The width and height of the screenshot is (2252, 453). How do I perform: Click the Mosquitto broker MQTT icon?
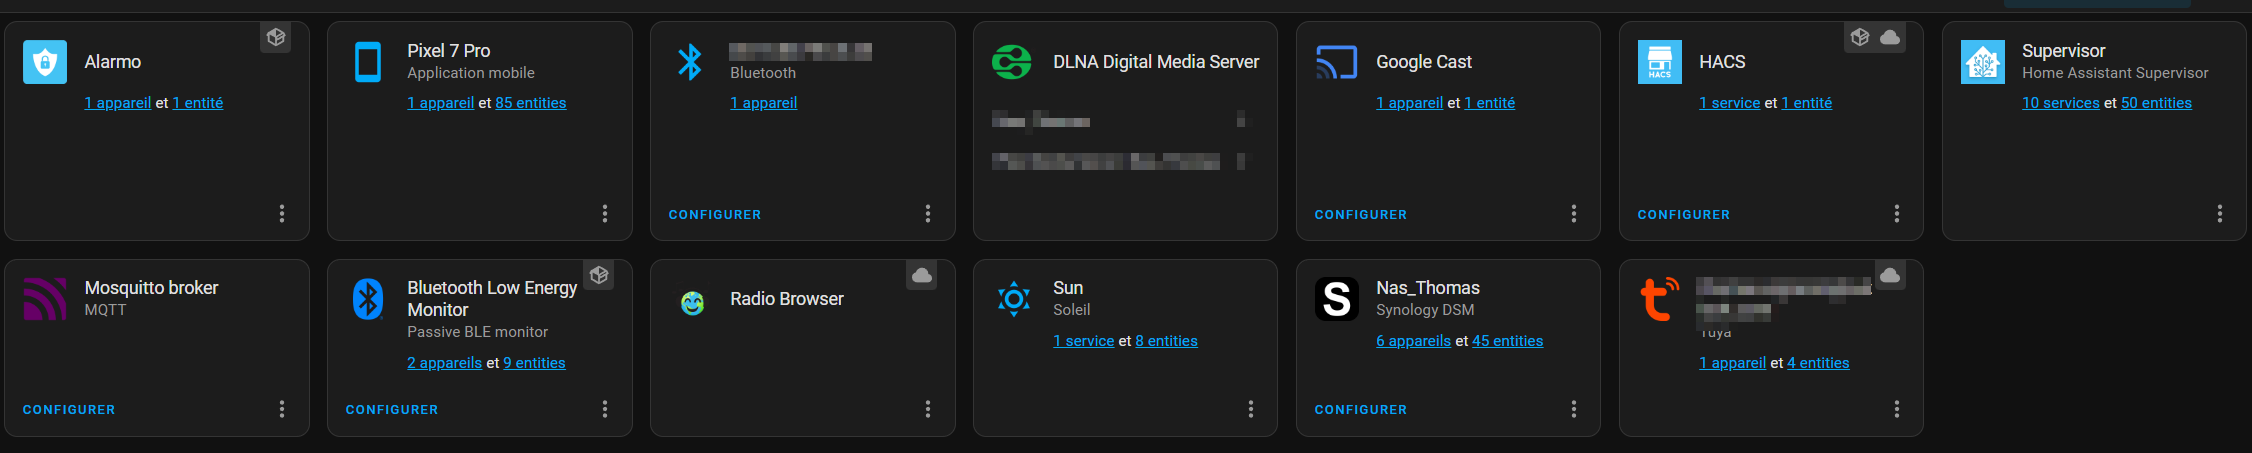pyautogui.click(x=45, y=299)
